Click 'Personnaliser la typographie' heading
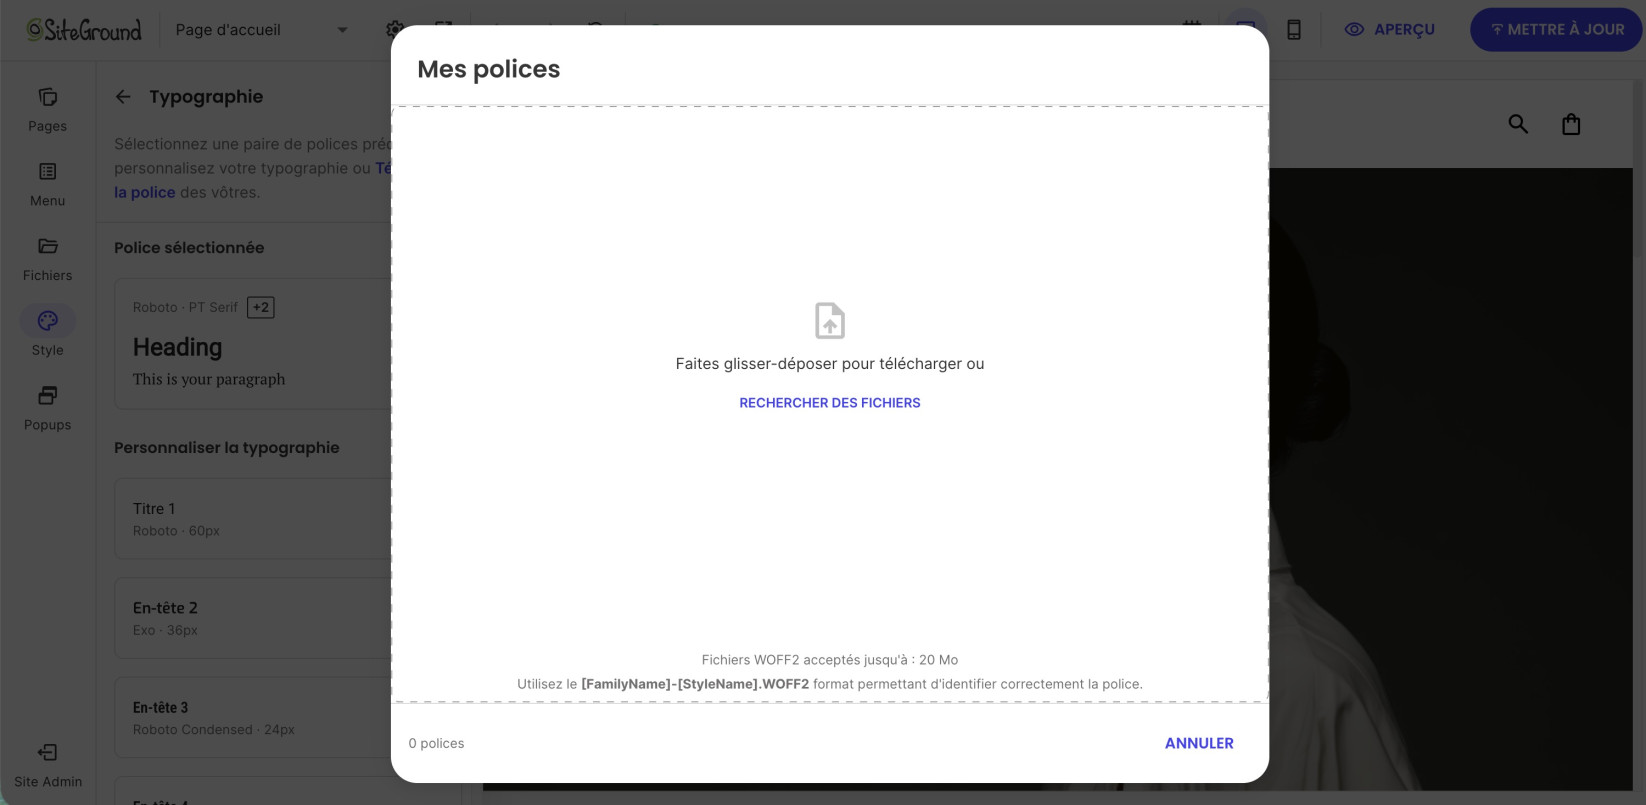This screenshot has width=1646, height=805. (x=227, y=447)
